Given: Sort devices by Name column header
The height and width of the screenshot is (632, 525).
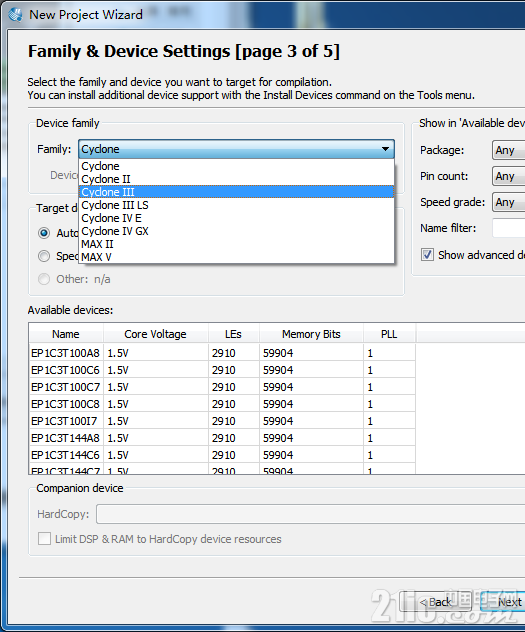Looking at the screenshot, I should point(66,334).
